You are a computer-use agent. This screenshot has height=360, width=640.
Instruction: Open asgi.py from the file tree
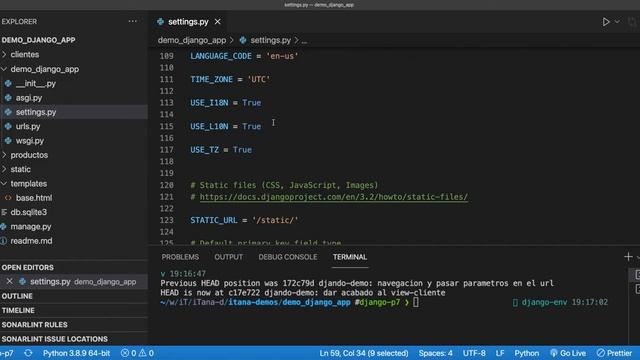pyautogui.click(x=29, y=98)
